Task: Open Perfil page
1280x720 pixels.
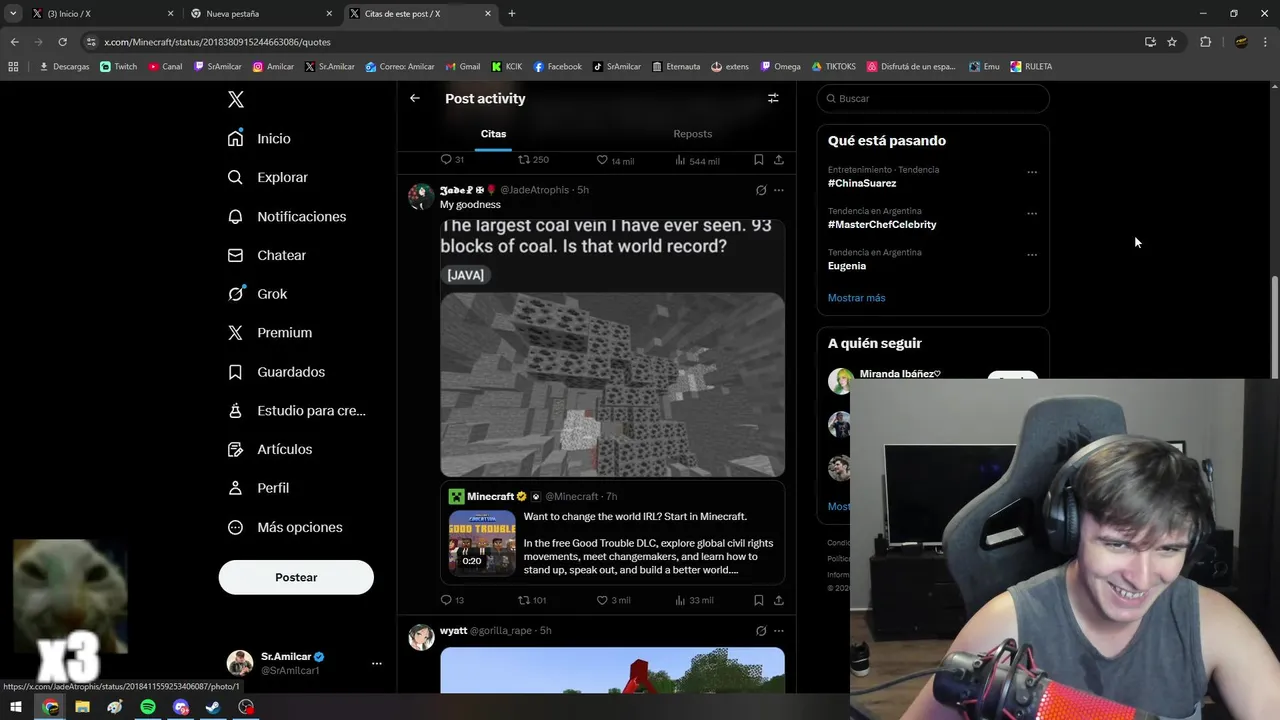Action: point(258,488)
